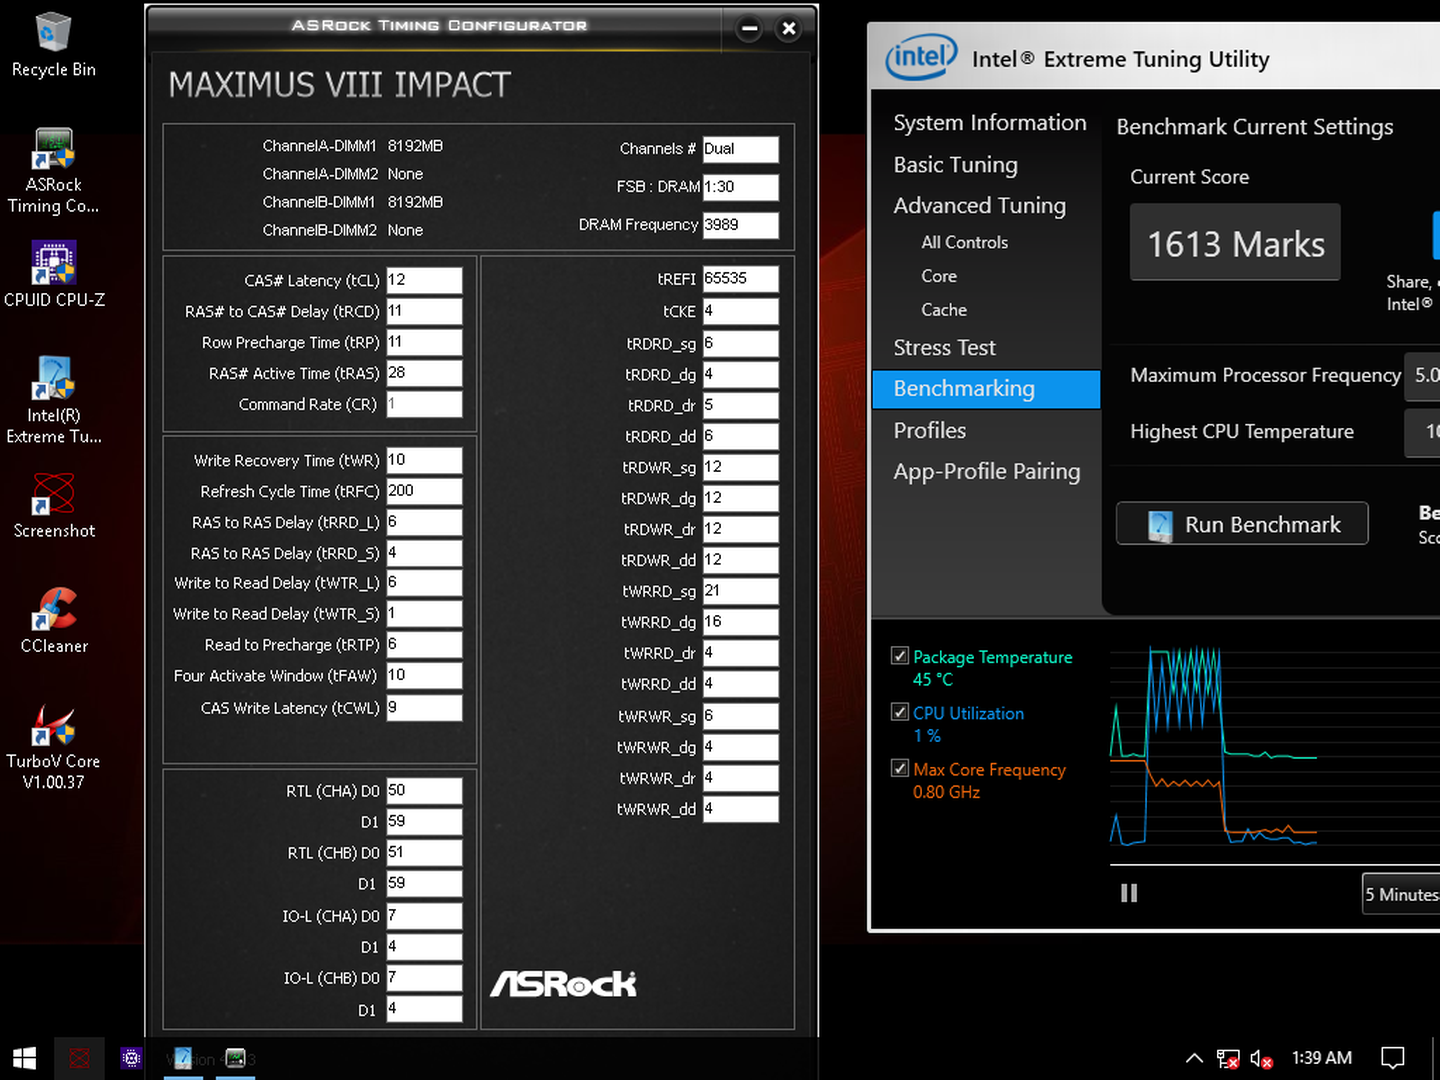Toggle Max Core Frequency checkbox
The width and height of the screenshot is (1440, 1080).
[900, 768]
